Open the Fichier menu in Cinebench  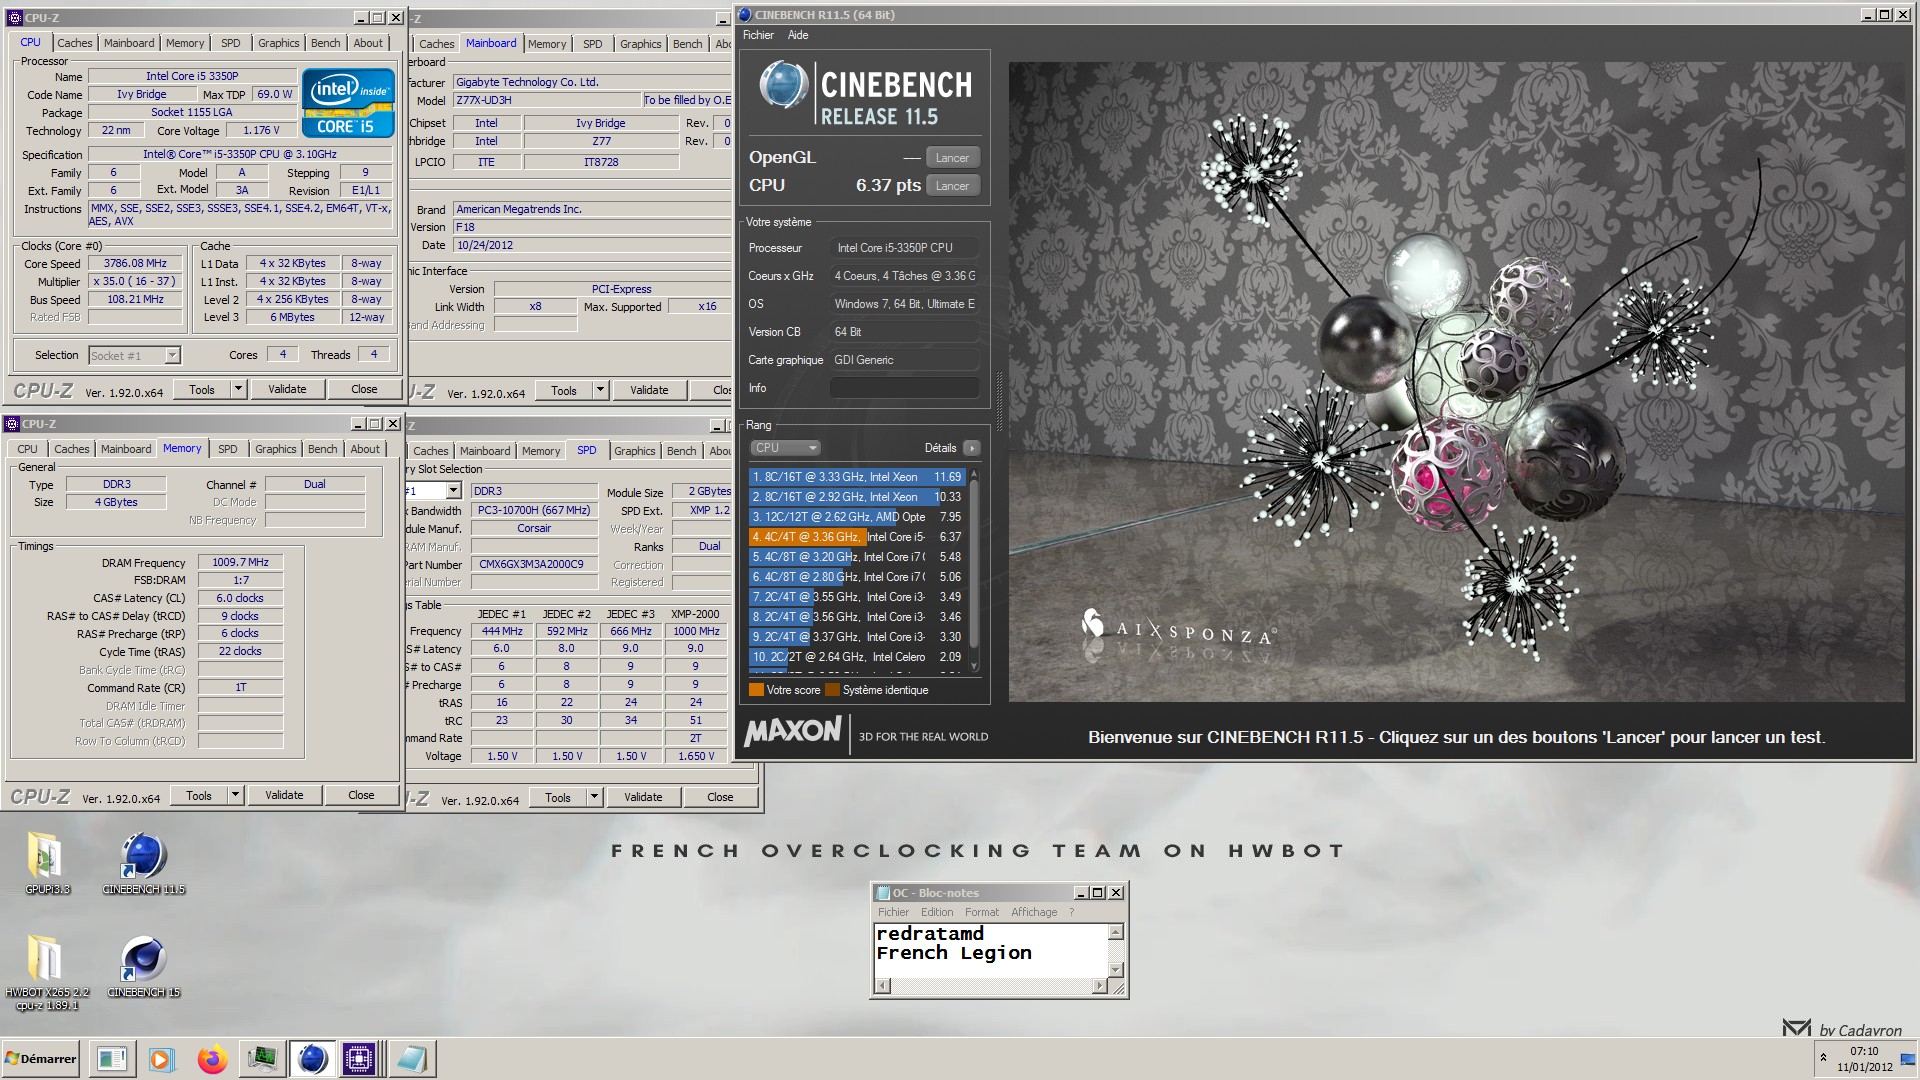click(x=758, y=35)
